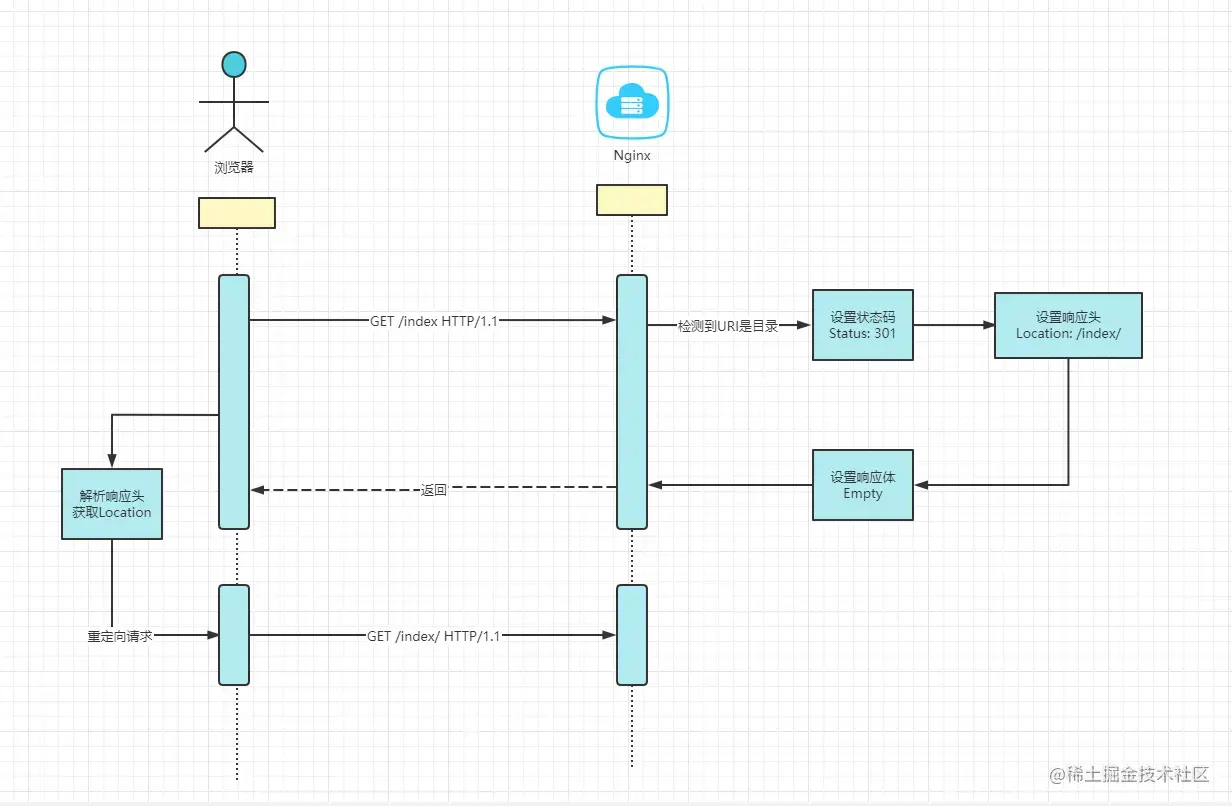
Task: Click the 返回 dashed arrow label
Action: click(x=434, y=490)
